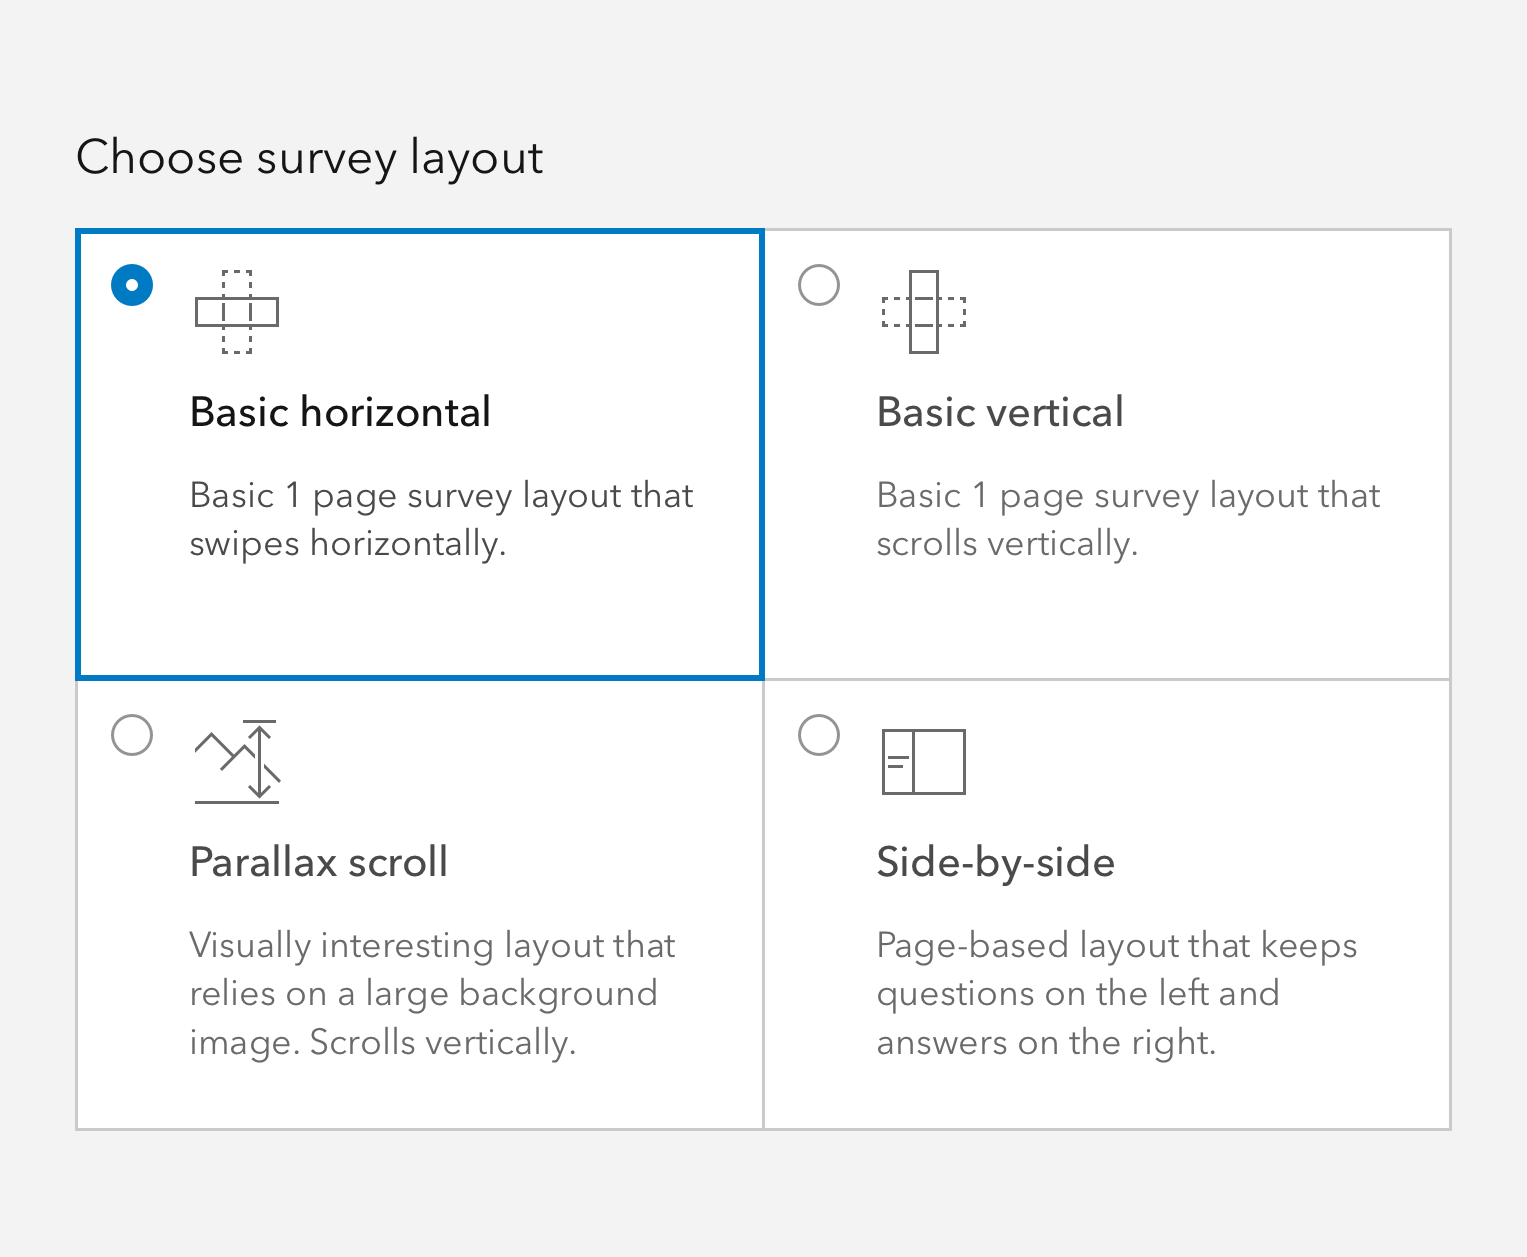
Task: Click the "Basic vertical" title
Action: 1000,412
